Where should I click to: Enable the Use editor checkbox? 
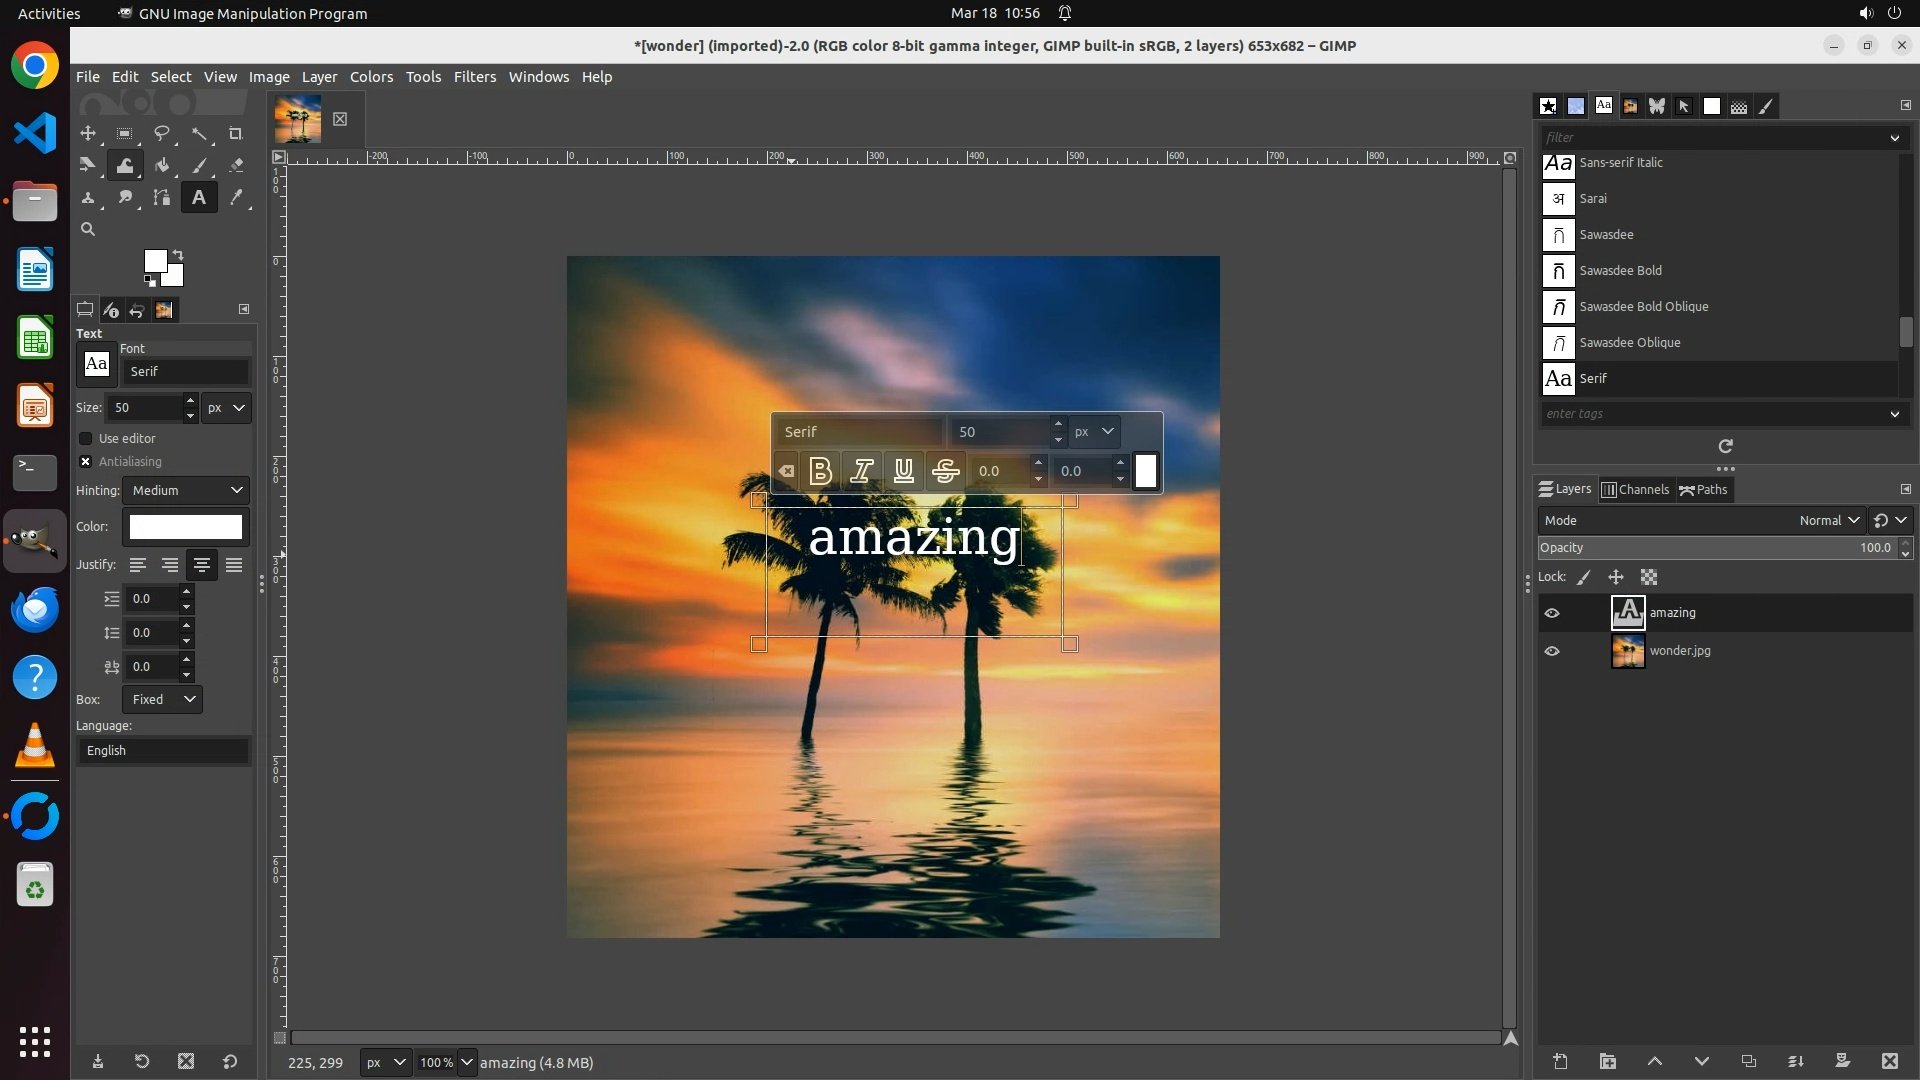86,439
